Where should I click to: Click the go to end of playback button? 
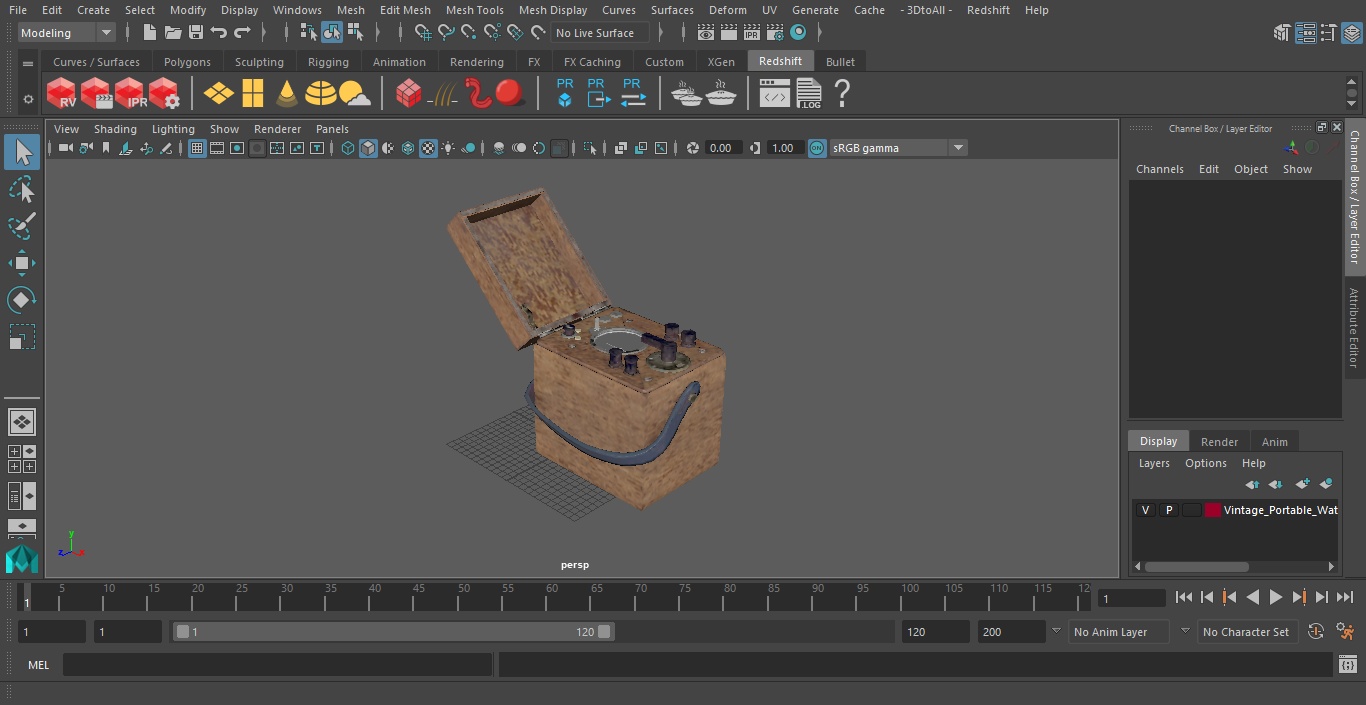1345,597
